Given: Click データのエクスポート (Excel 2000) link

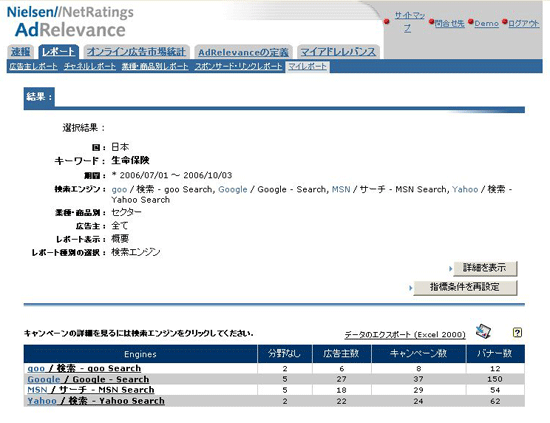Looking at the screenshot, I should [x=405, y=335].
